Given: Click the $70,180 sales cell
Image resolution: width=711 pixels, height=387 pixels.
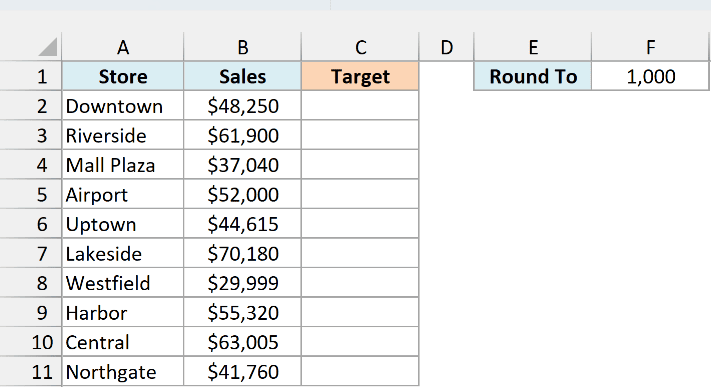Looking at the screenshot, I should point(243,253).
